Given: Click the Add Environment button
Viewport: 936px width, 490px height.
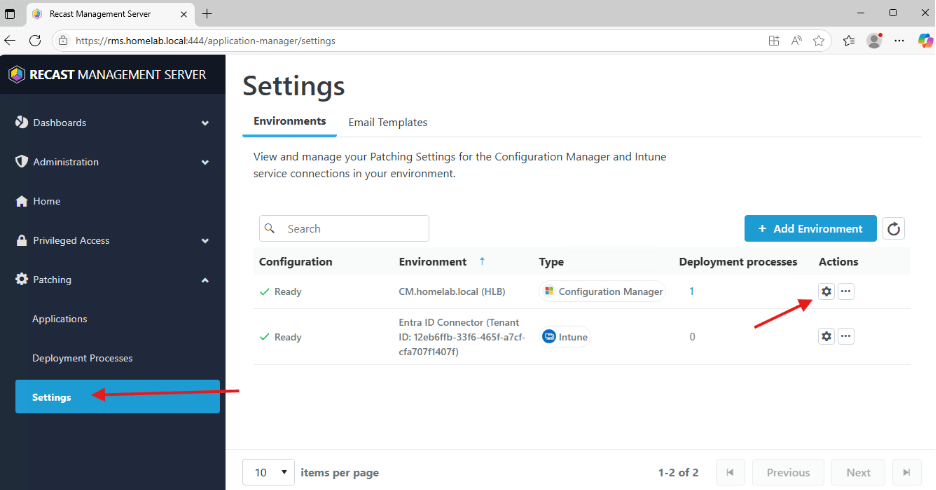Looking at the screenshot, I should coord(810,229).
